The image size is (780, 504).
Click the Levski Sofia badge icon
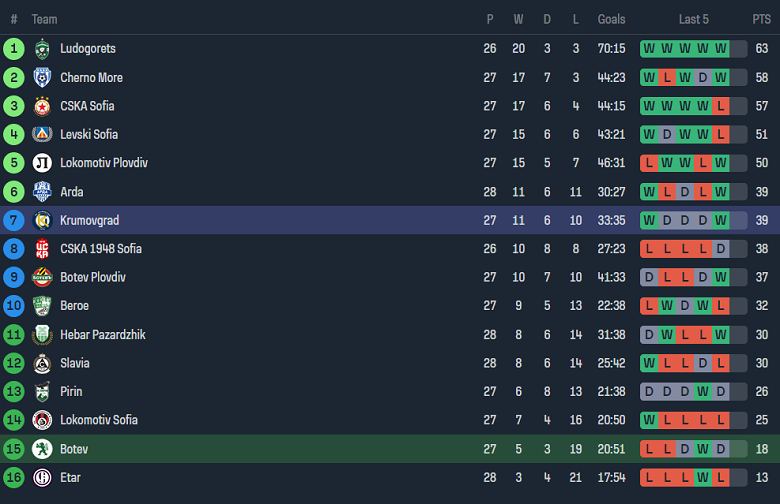(x=42, y=134)
